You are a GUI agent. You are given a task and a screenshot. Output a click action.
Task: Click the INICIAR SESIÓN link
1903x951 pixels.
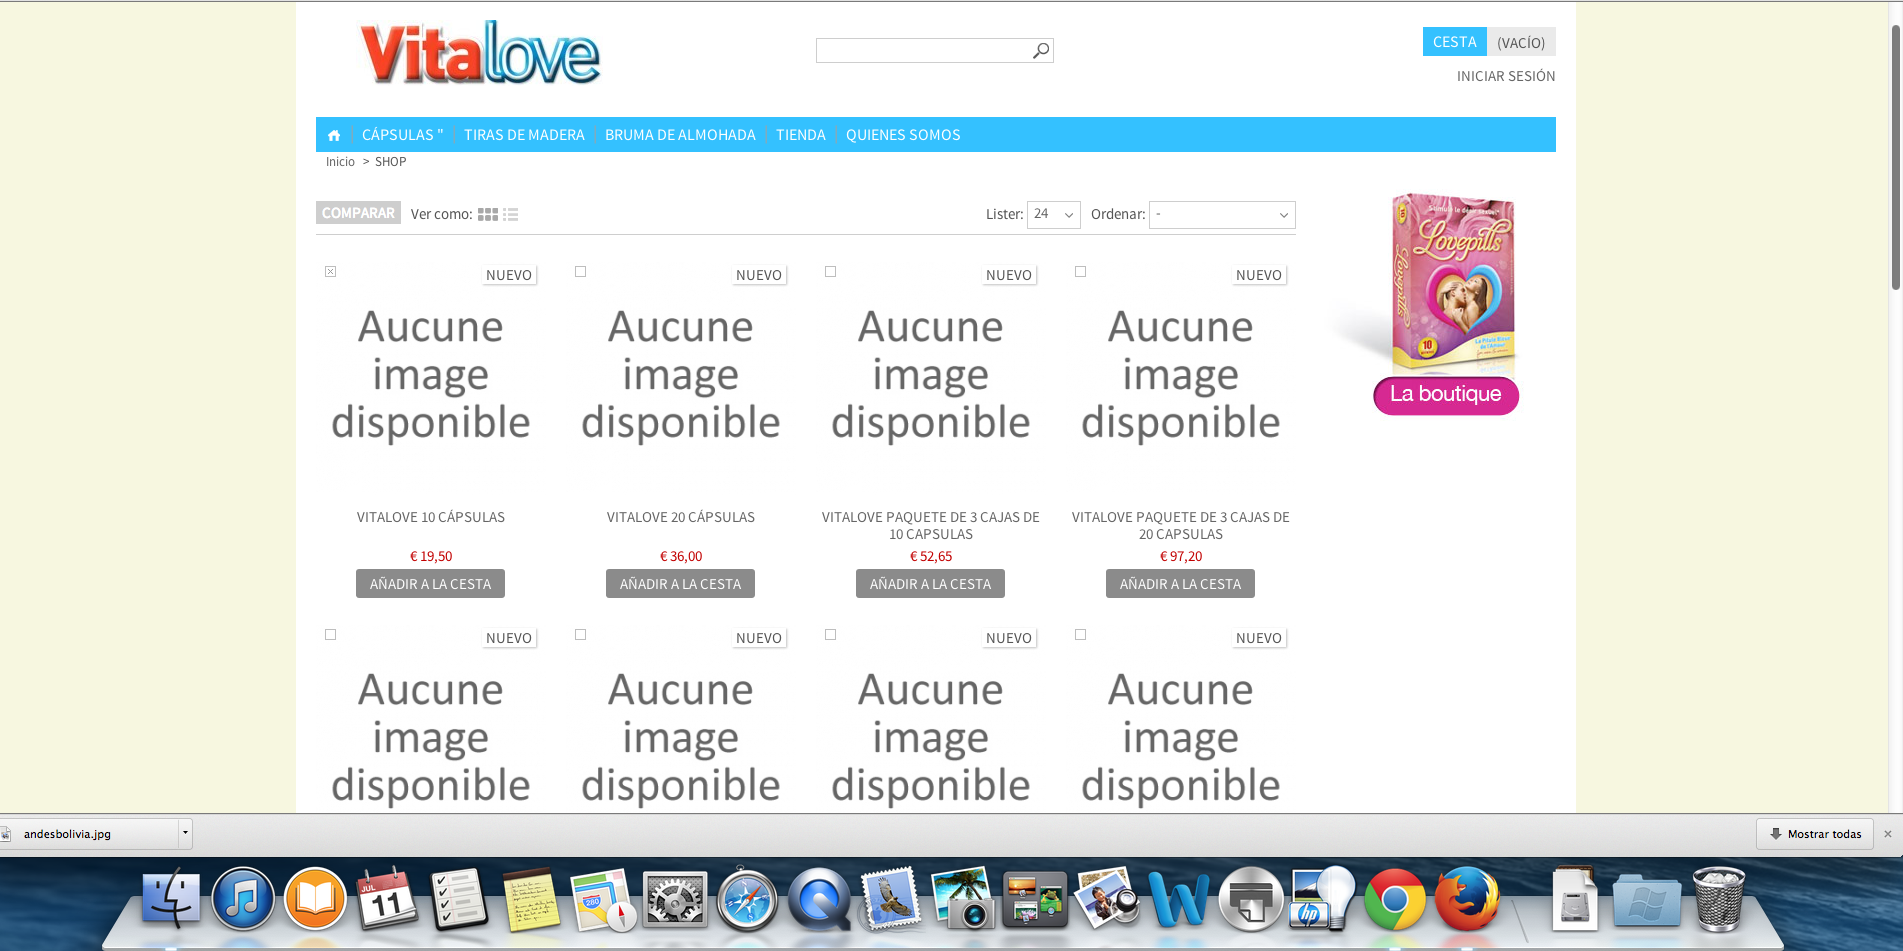tap(1506, 76)
